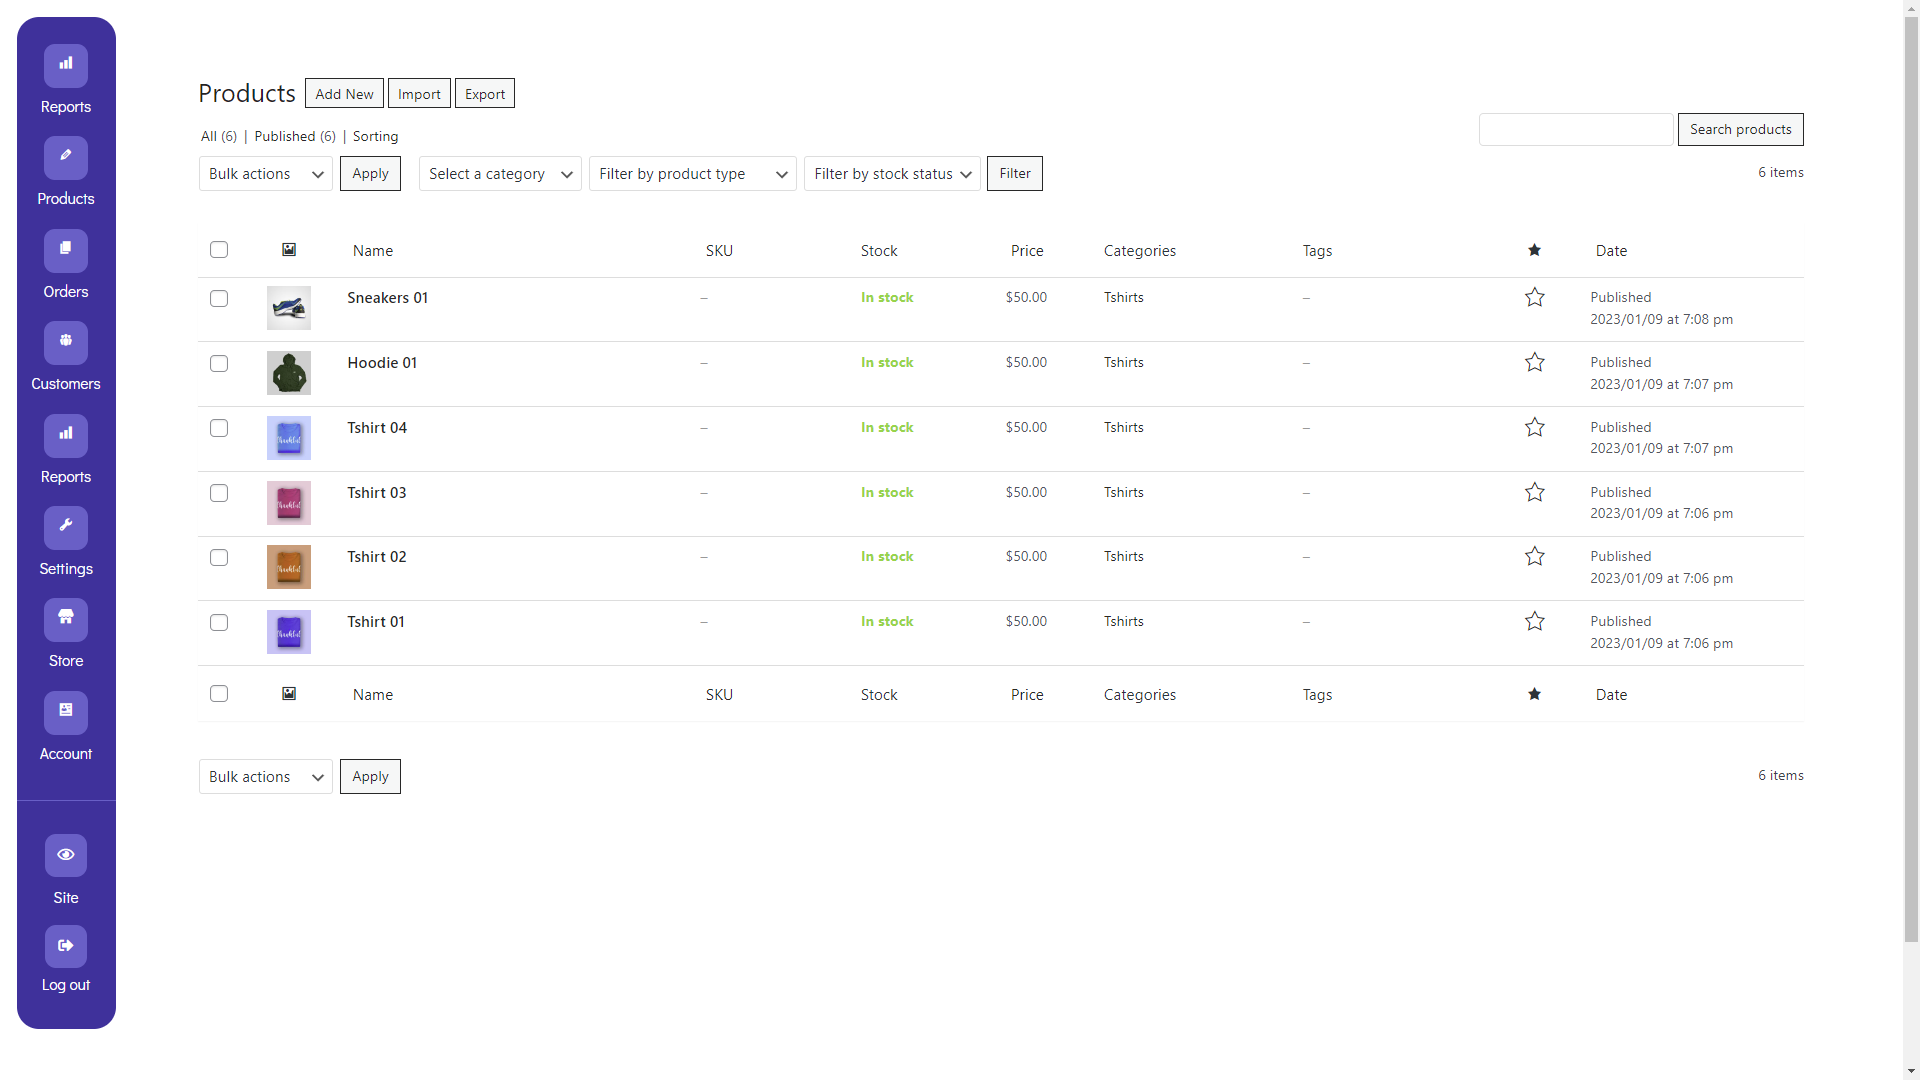Navigate to Orders panel
Image resolution: width=1920 pixels, height=1080 pixels.
(x=65, y=264)
